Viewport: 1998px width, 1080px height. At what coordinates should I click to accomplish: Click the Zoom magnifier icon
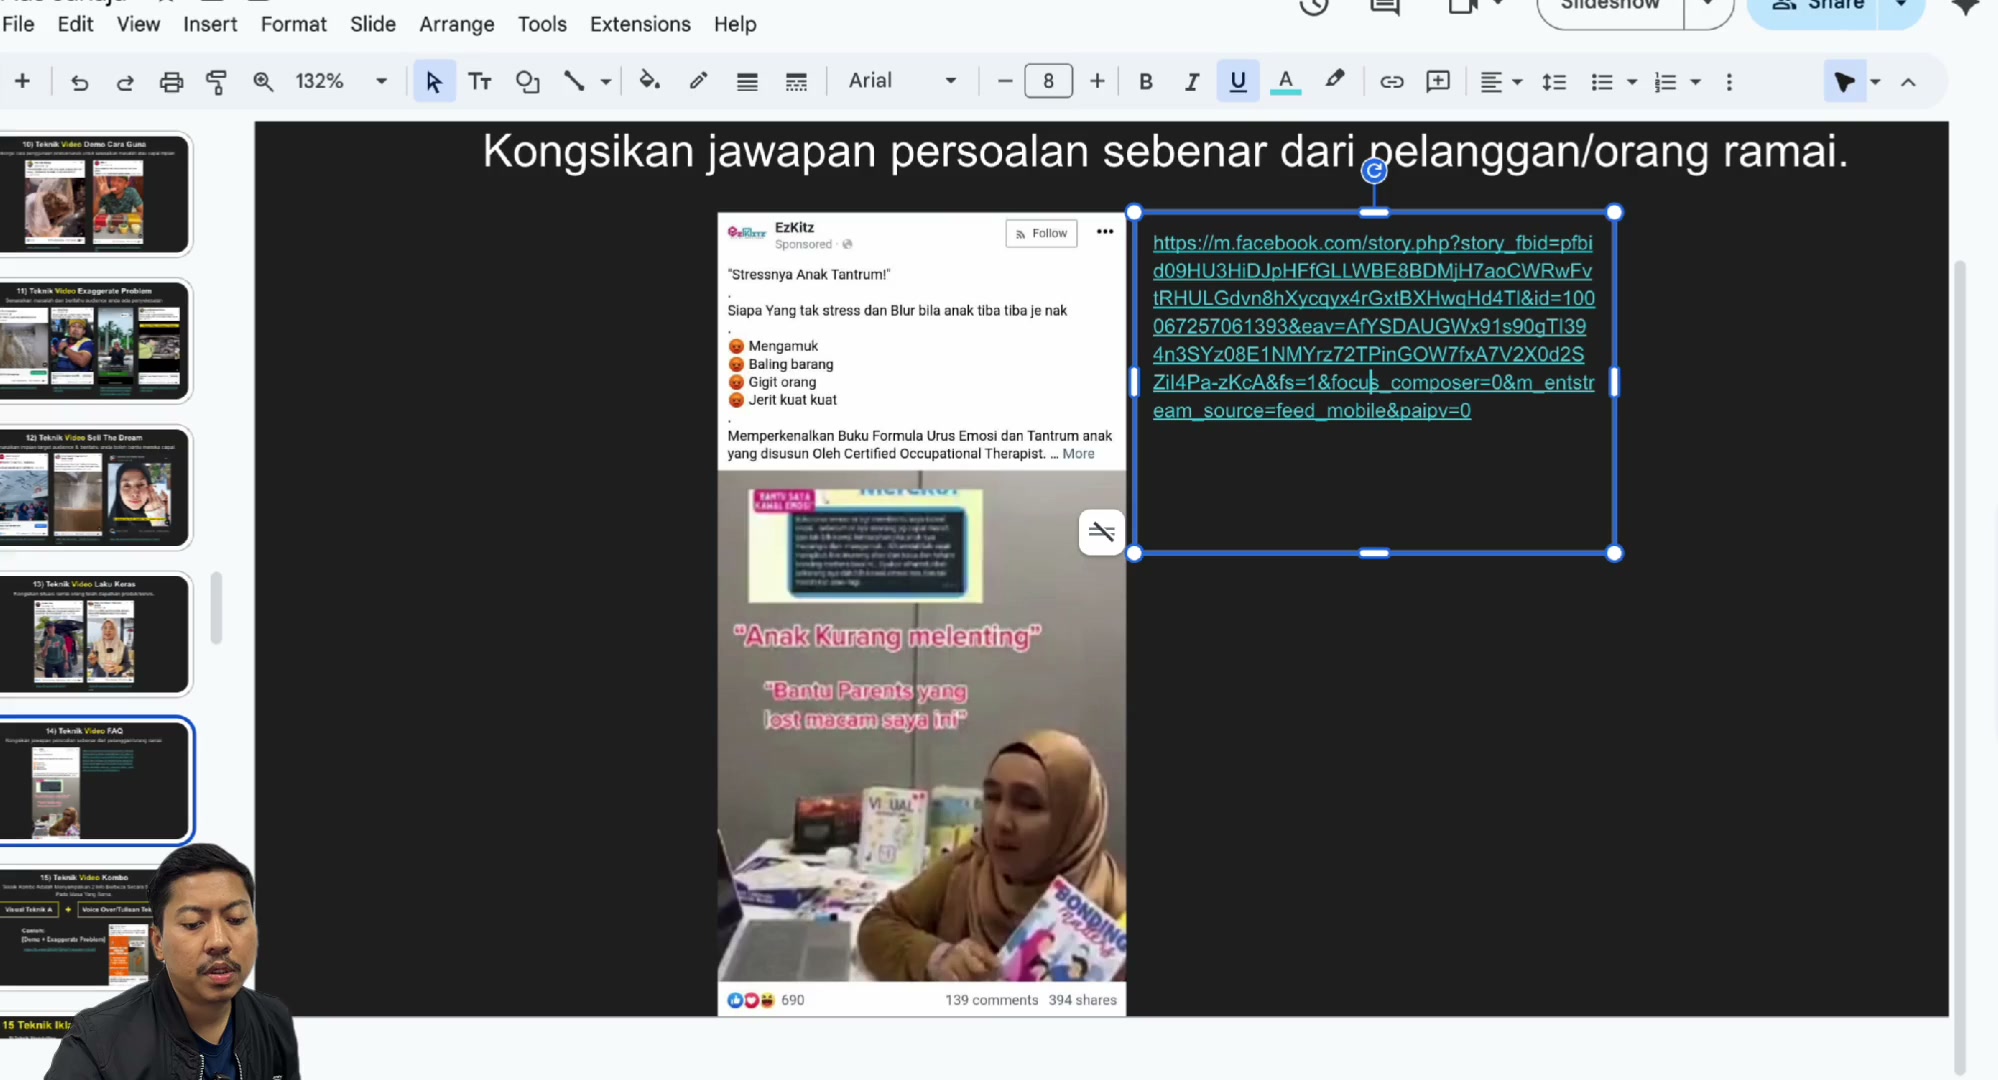click(x=263, y=82)
